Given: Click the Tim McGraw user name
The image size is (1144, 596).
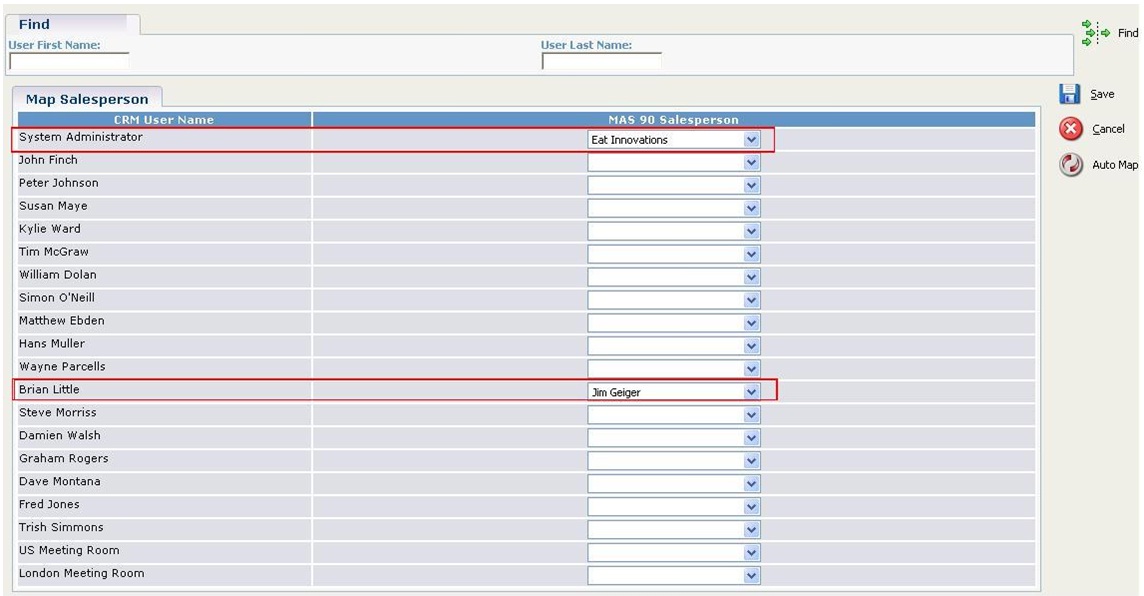Looking at the screenshot, I should (54, 252).
